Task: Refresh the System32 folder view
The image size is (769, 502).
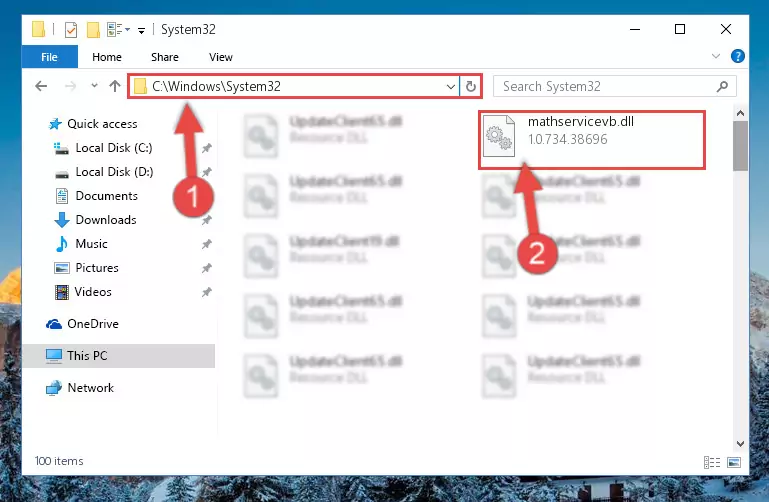Action: (471, 87)
